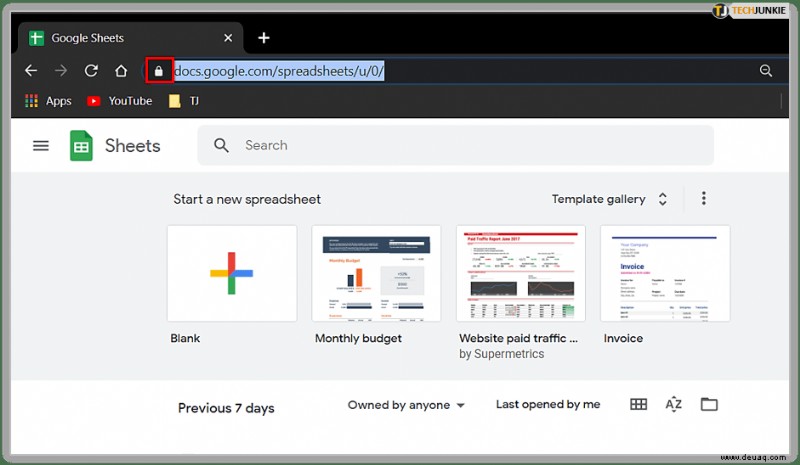Viewport: 800px width, 465px height.
Task: Click the zoom magnifier in address bar
Action: click(765, 70)
